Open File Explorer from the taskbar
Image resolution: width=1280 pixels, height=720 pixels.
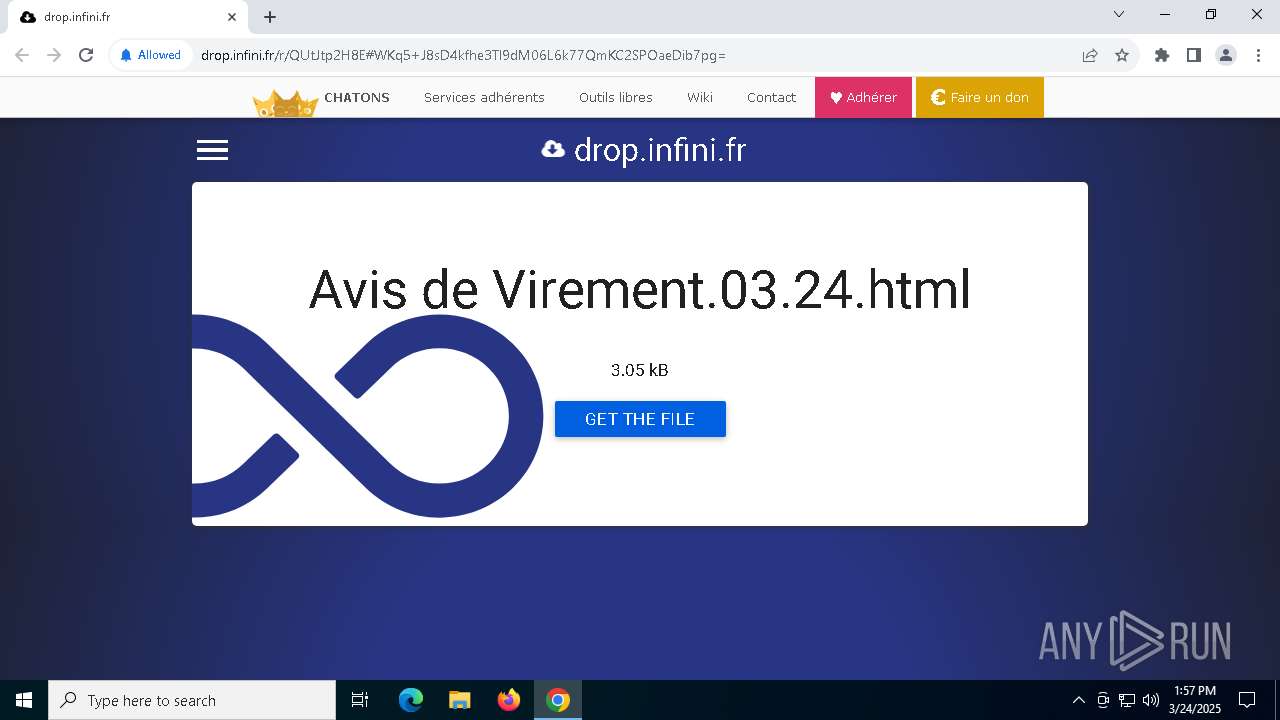pos(460,700)
